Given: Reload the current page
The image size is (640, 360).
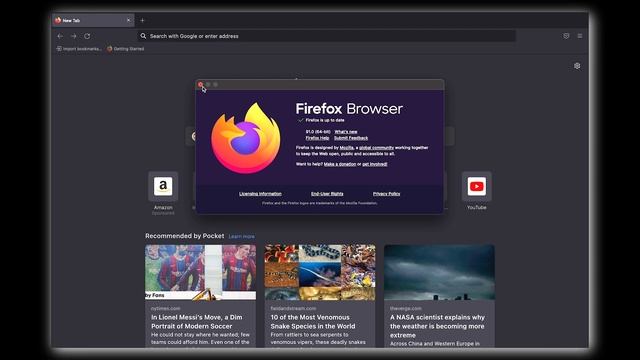Looking at the screenshot, I should pos(87,36).
